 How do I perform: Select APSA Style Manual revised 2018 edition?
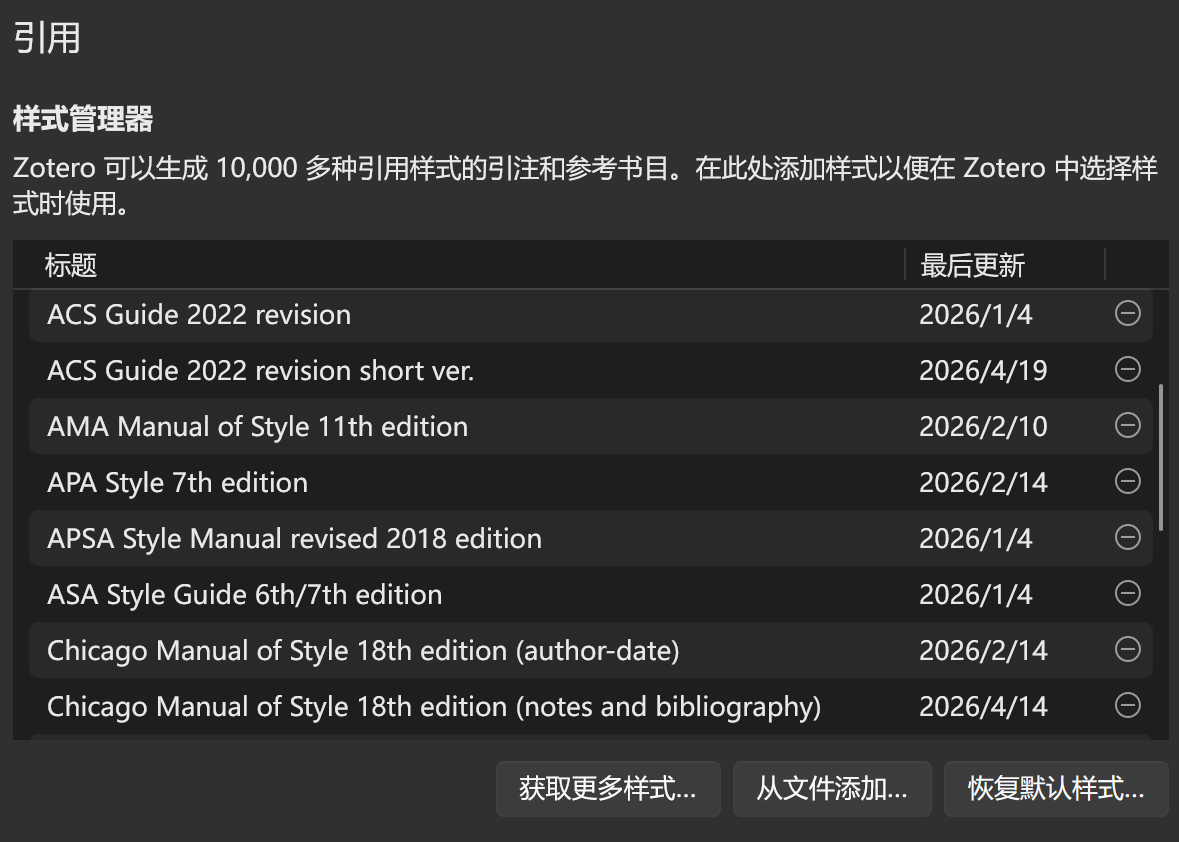coord(590,538)
